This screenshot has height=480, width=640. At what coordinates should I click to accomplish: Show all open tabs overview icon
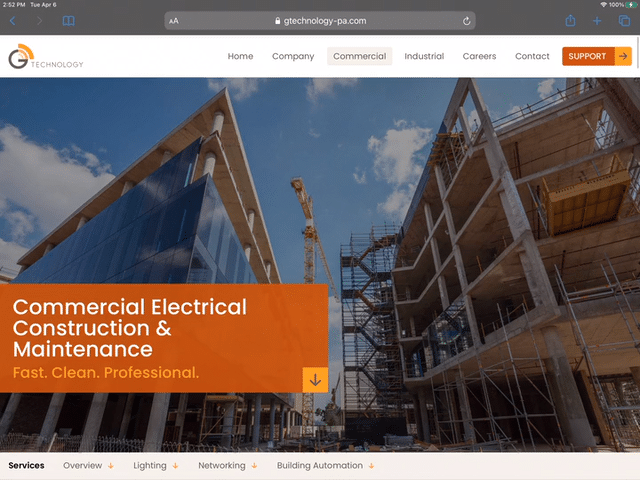tap(624, 21)
